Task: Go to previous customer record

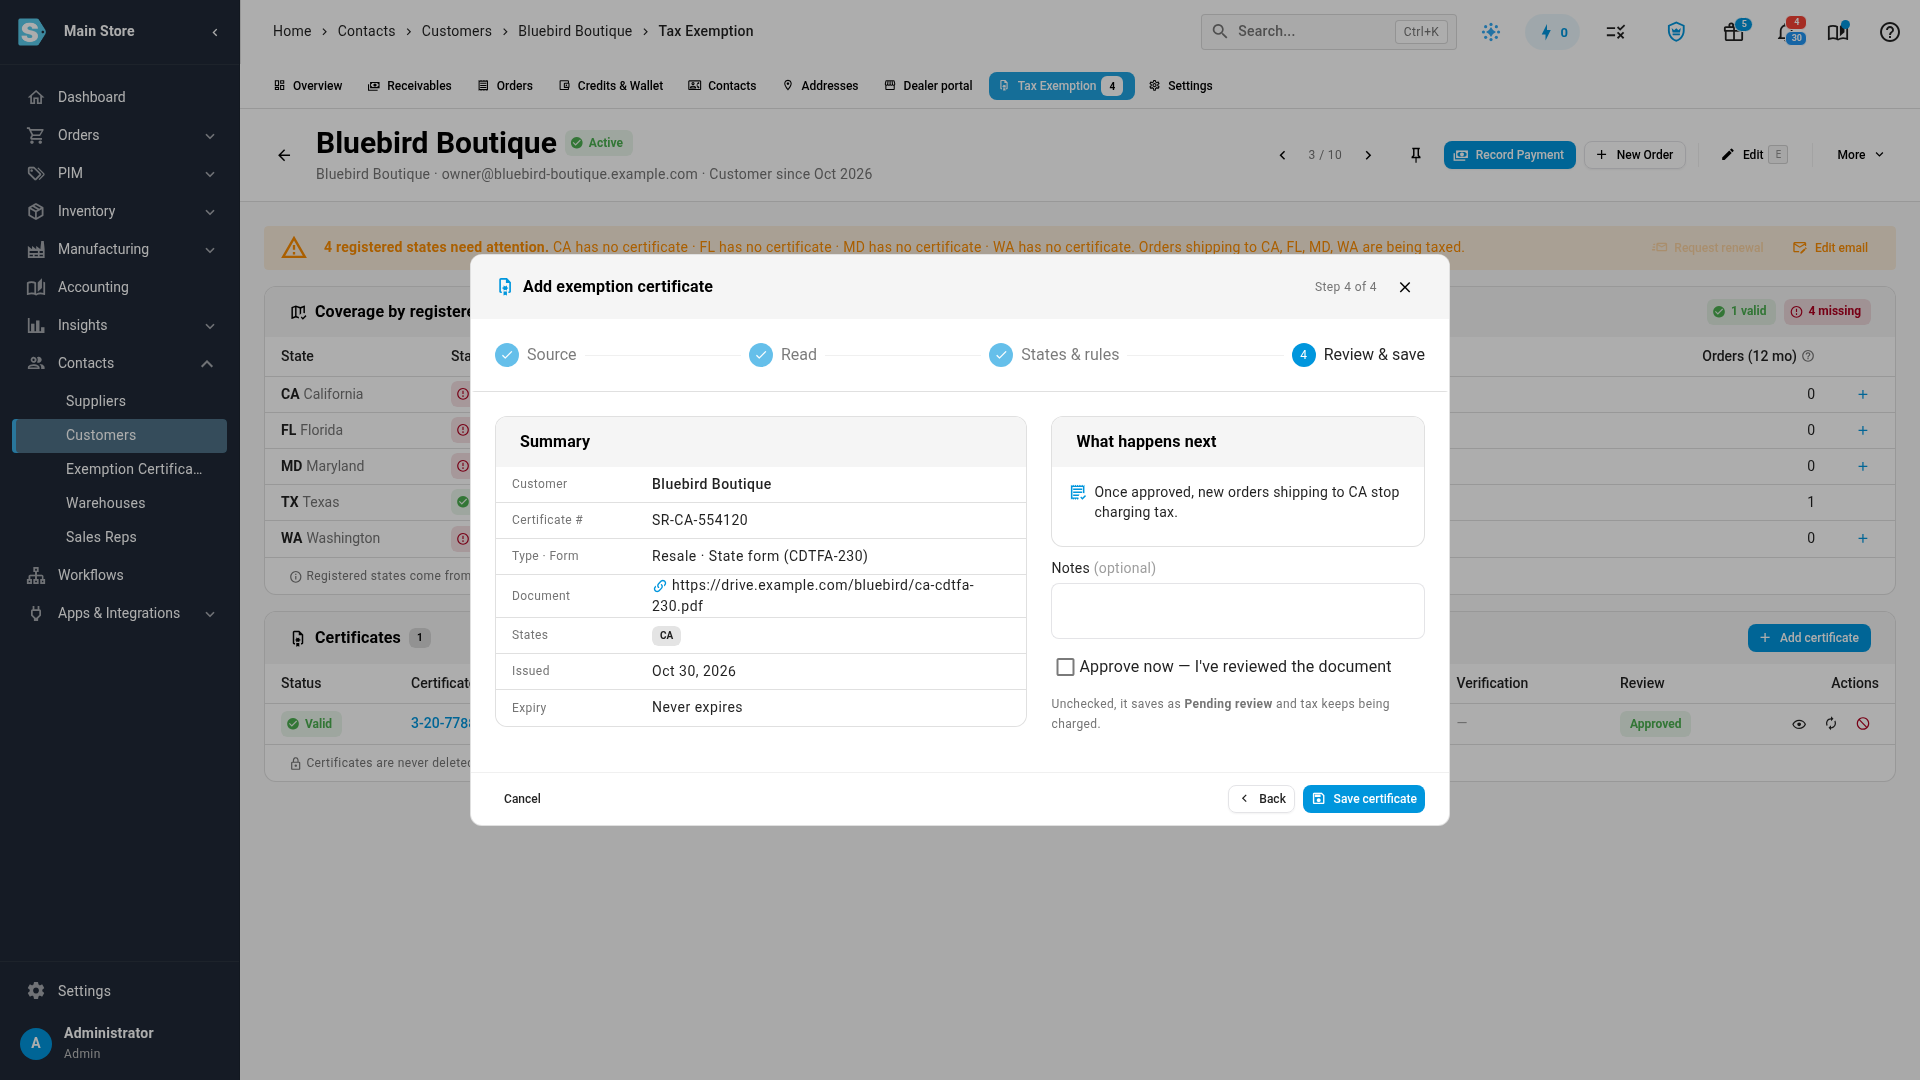Action: coord(1282,155)
